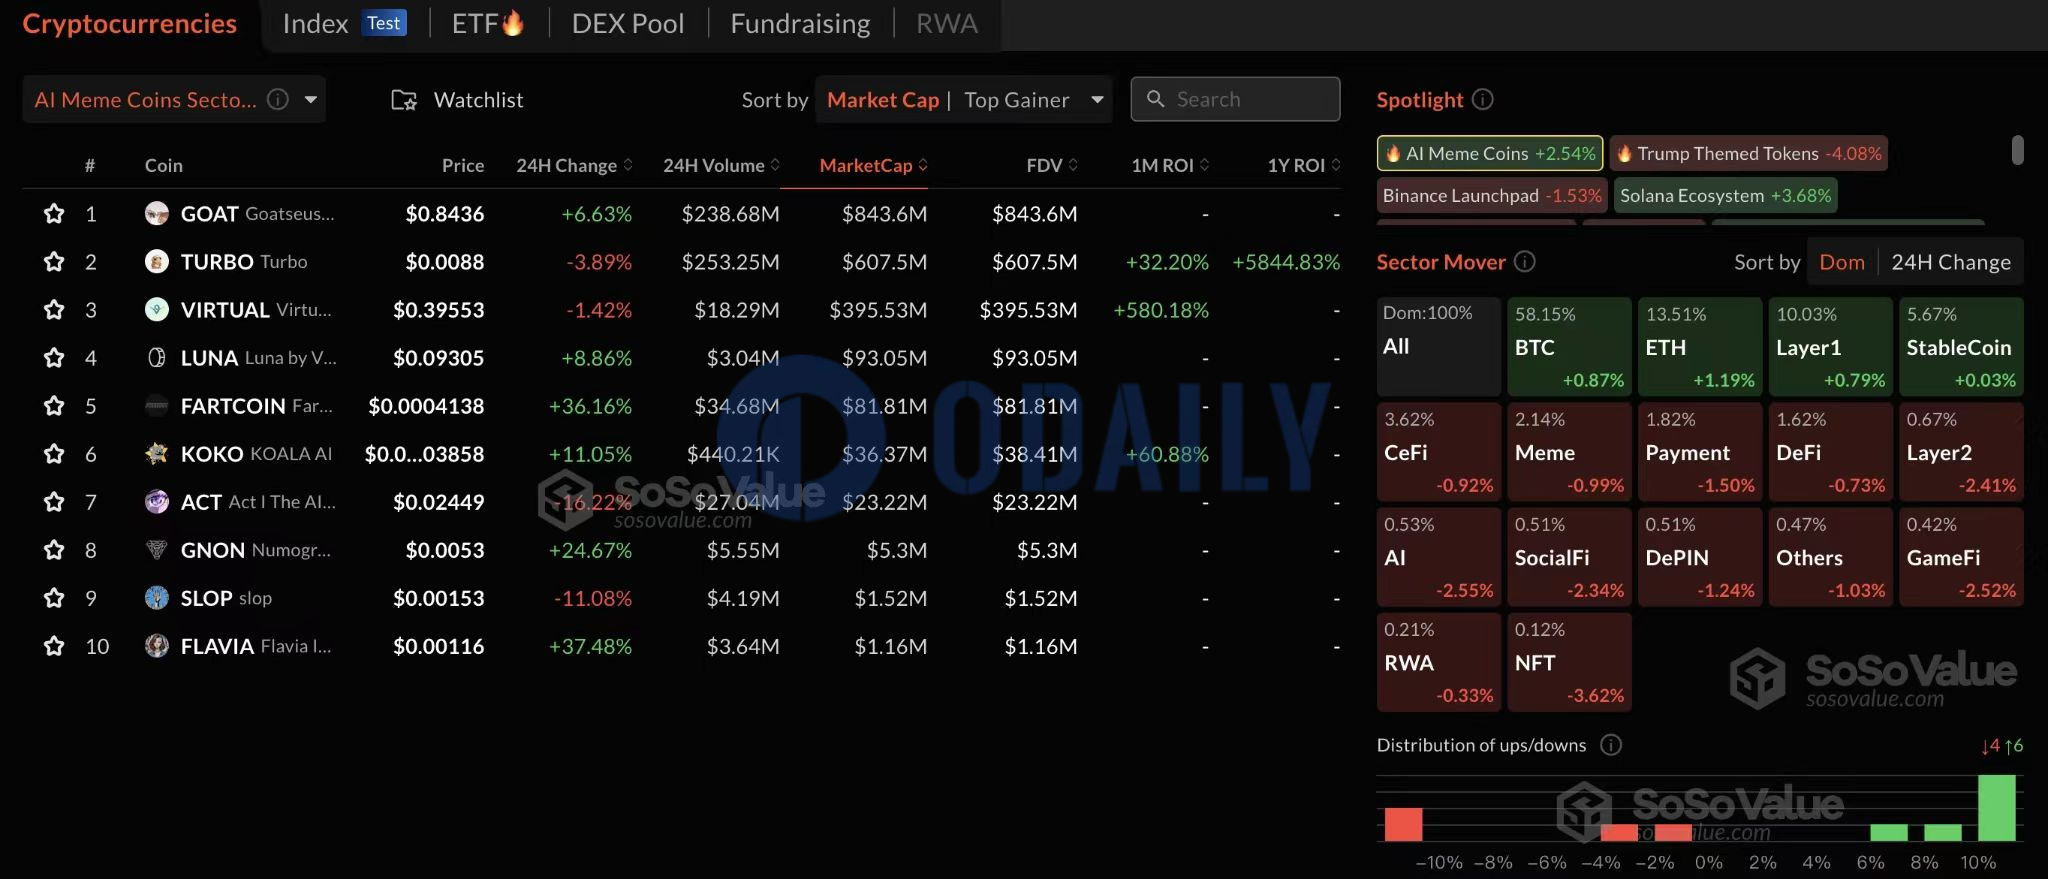This screenshot has height=879, width=2048.
Task: Star SLOP to add to watchlist
Action: (54, 598)
